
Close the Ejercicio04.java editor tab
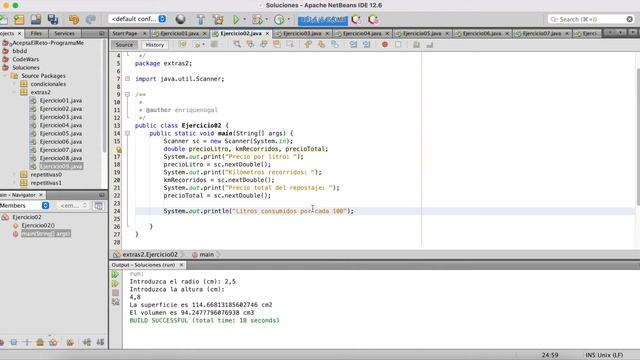pyautogui.click(x=387, y=33)
